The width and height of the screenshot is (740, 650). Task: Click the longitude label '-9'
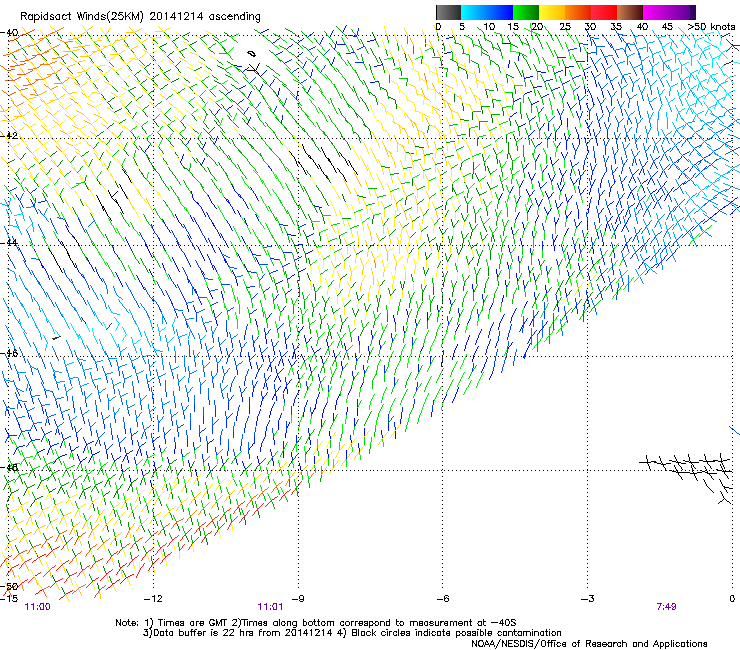(298, 598)
